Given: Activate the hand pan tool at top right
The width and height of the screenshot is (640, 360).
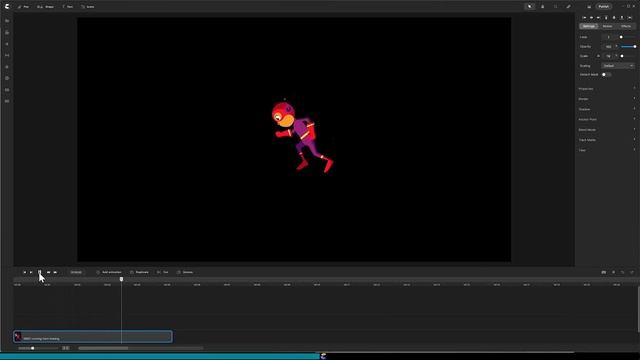Looking at the screenshot, I should coord(542,7).
